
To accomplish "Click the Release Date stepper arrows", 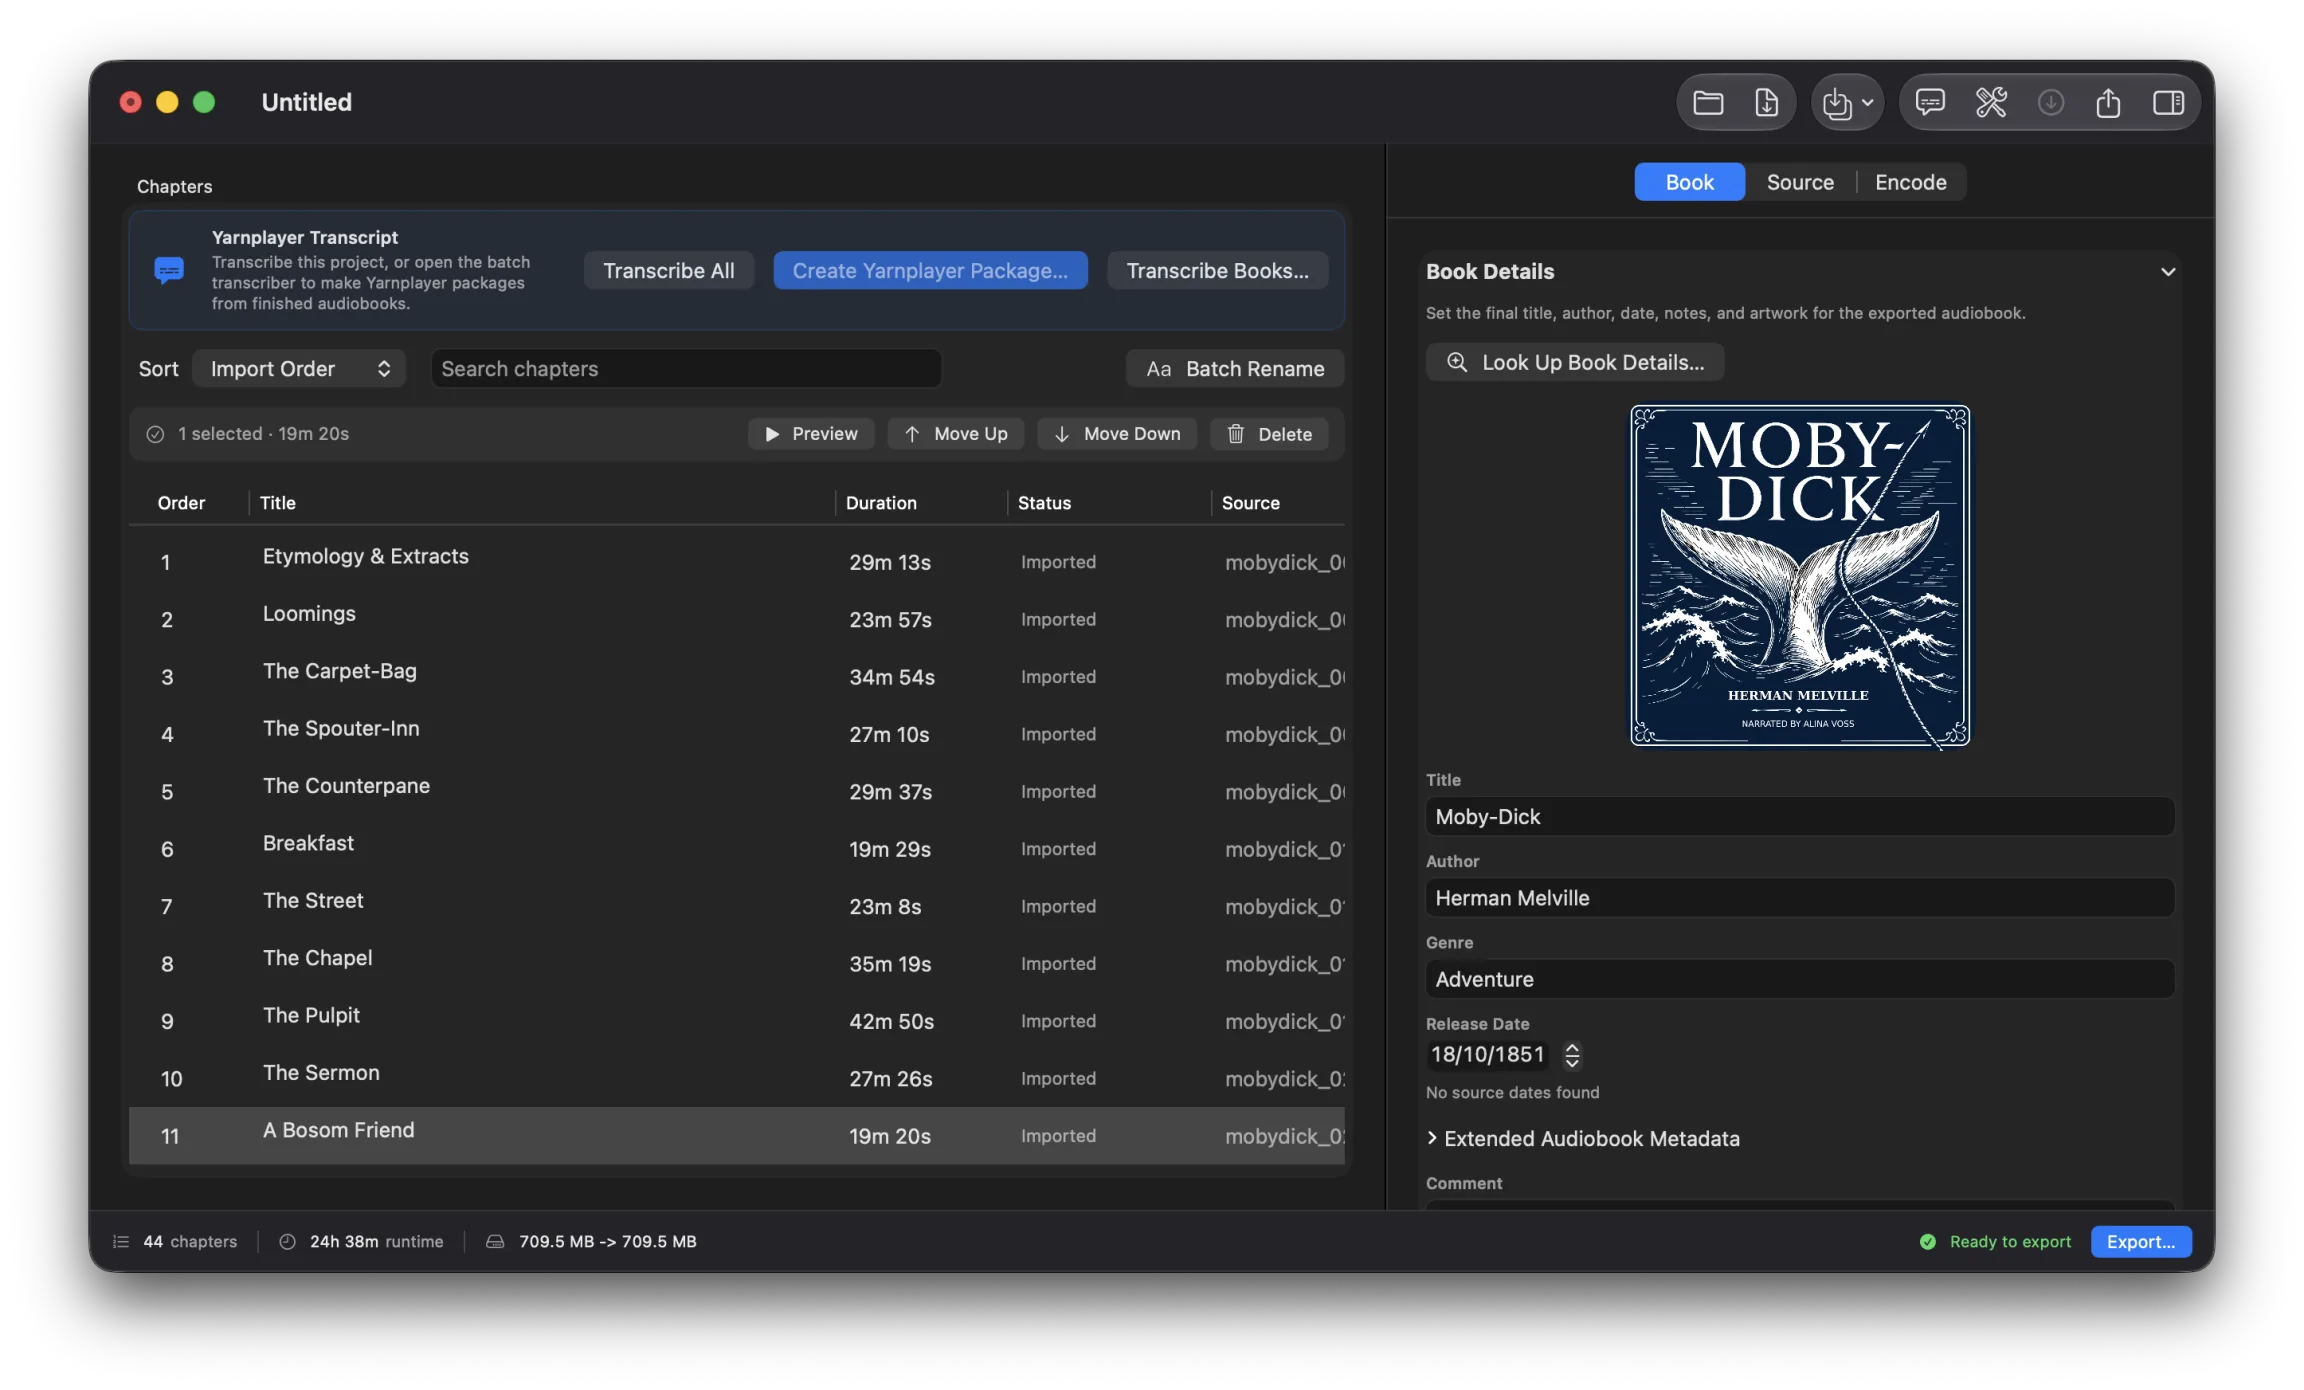I will click(x=1572, y=1055).
